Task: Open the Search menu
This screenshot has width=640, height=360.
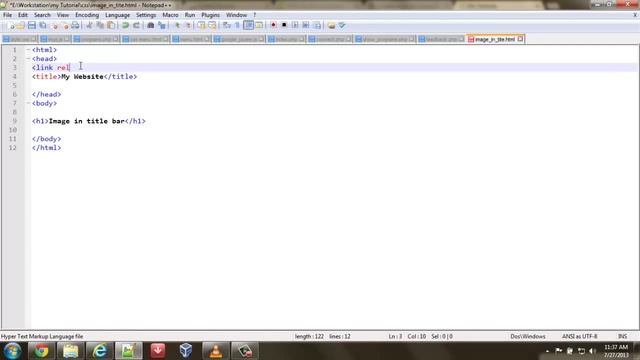Action: pos(42,15)
